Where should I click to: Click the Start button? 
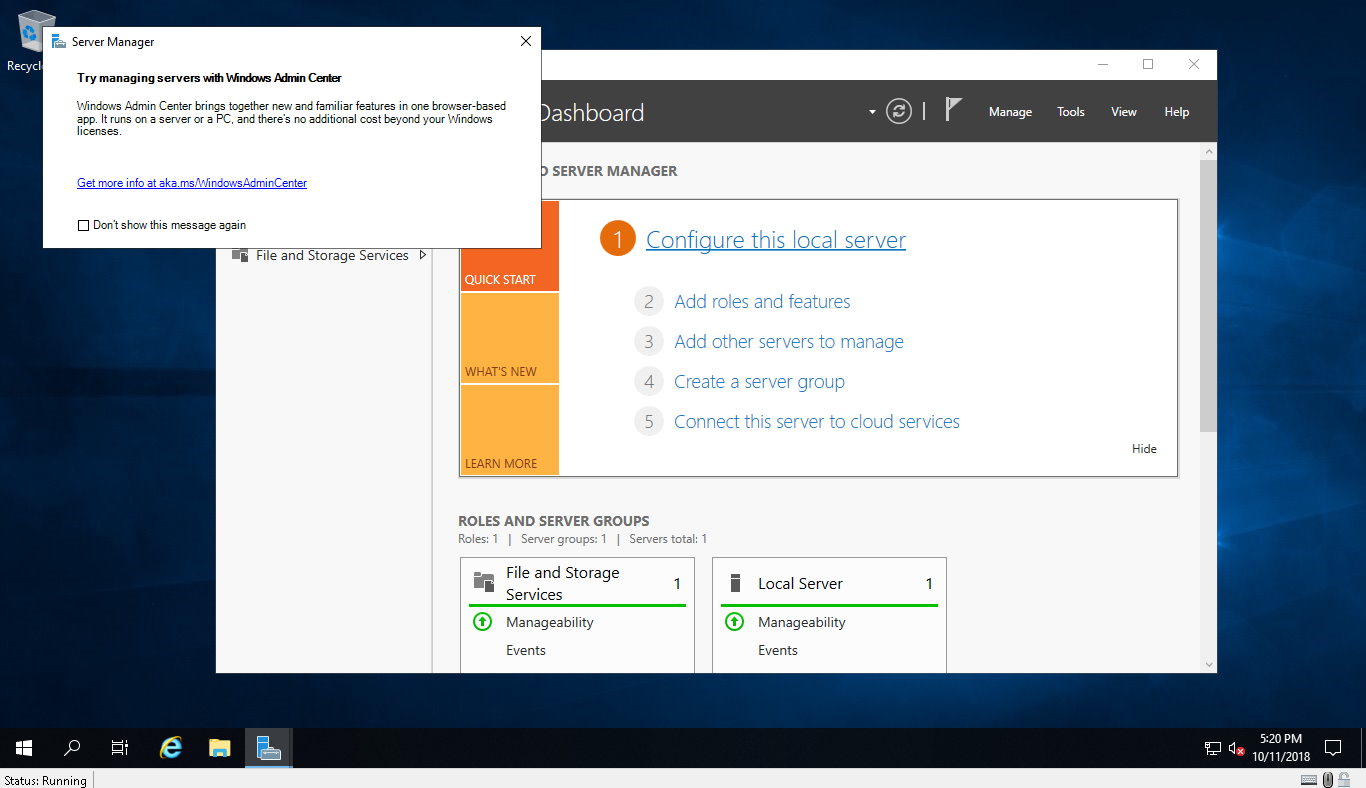23,747
